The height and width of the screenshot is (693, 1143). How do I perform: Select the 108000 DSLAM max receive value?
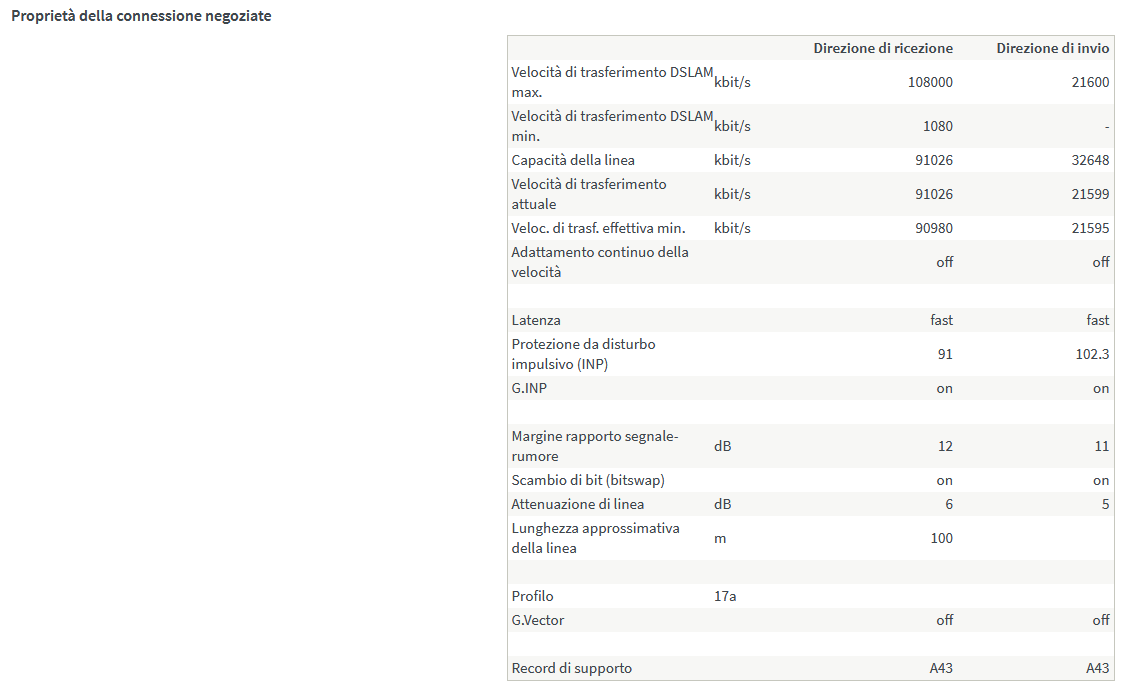click(x=930, y=82)
